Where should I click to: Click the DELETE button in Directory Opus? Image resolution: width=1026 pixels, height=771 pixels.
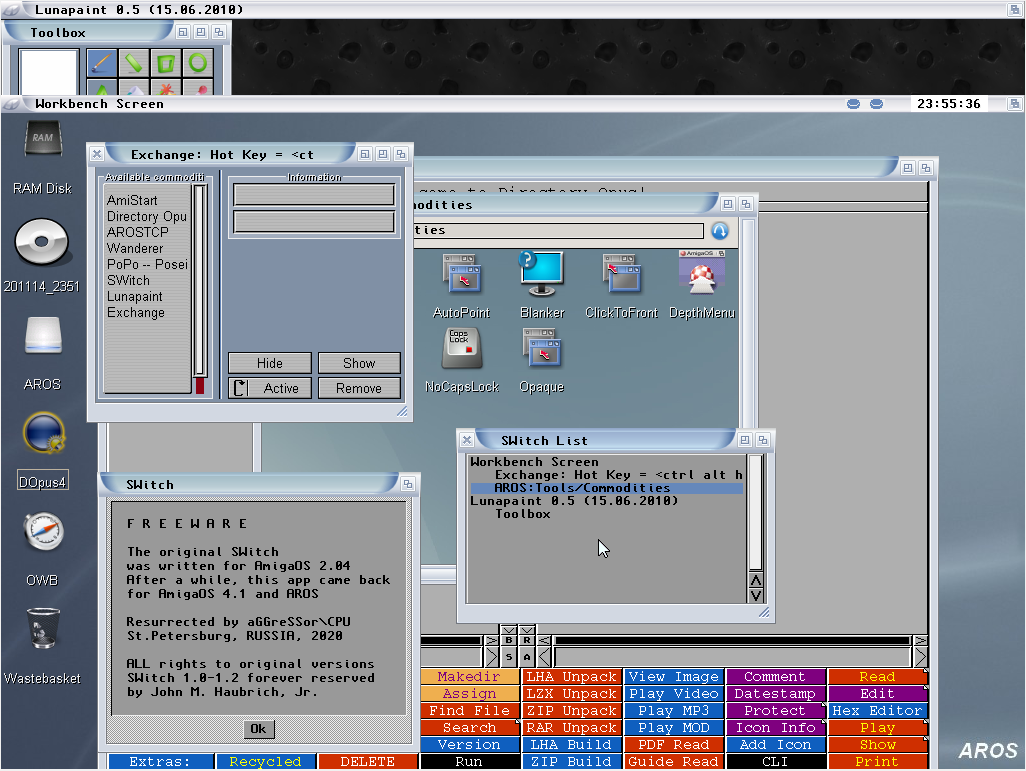click(367, 762)
